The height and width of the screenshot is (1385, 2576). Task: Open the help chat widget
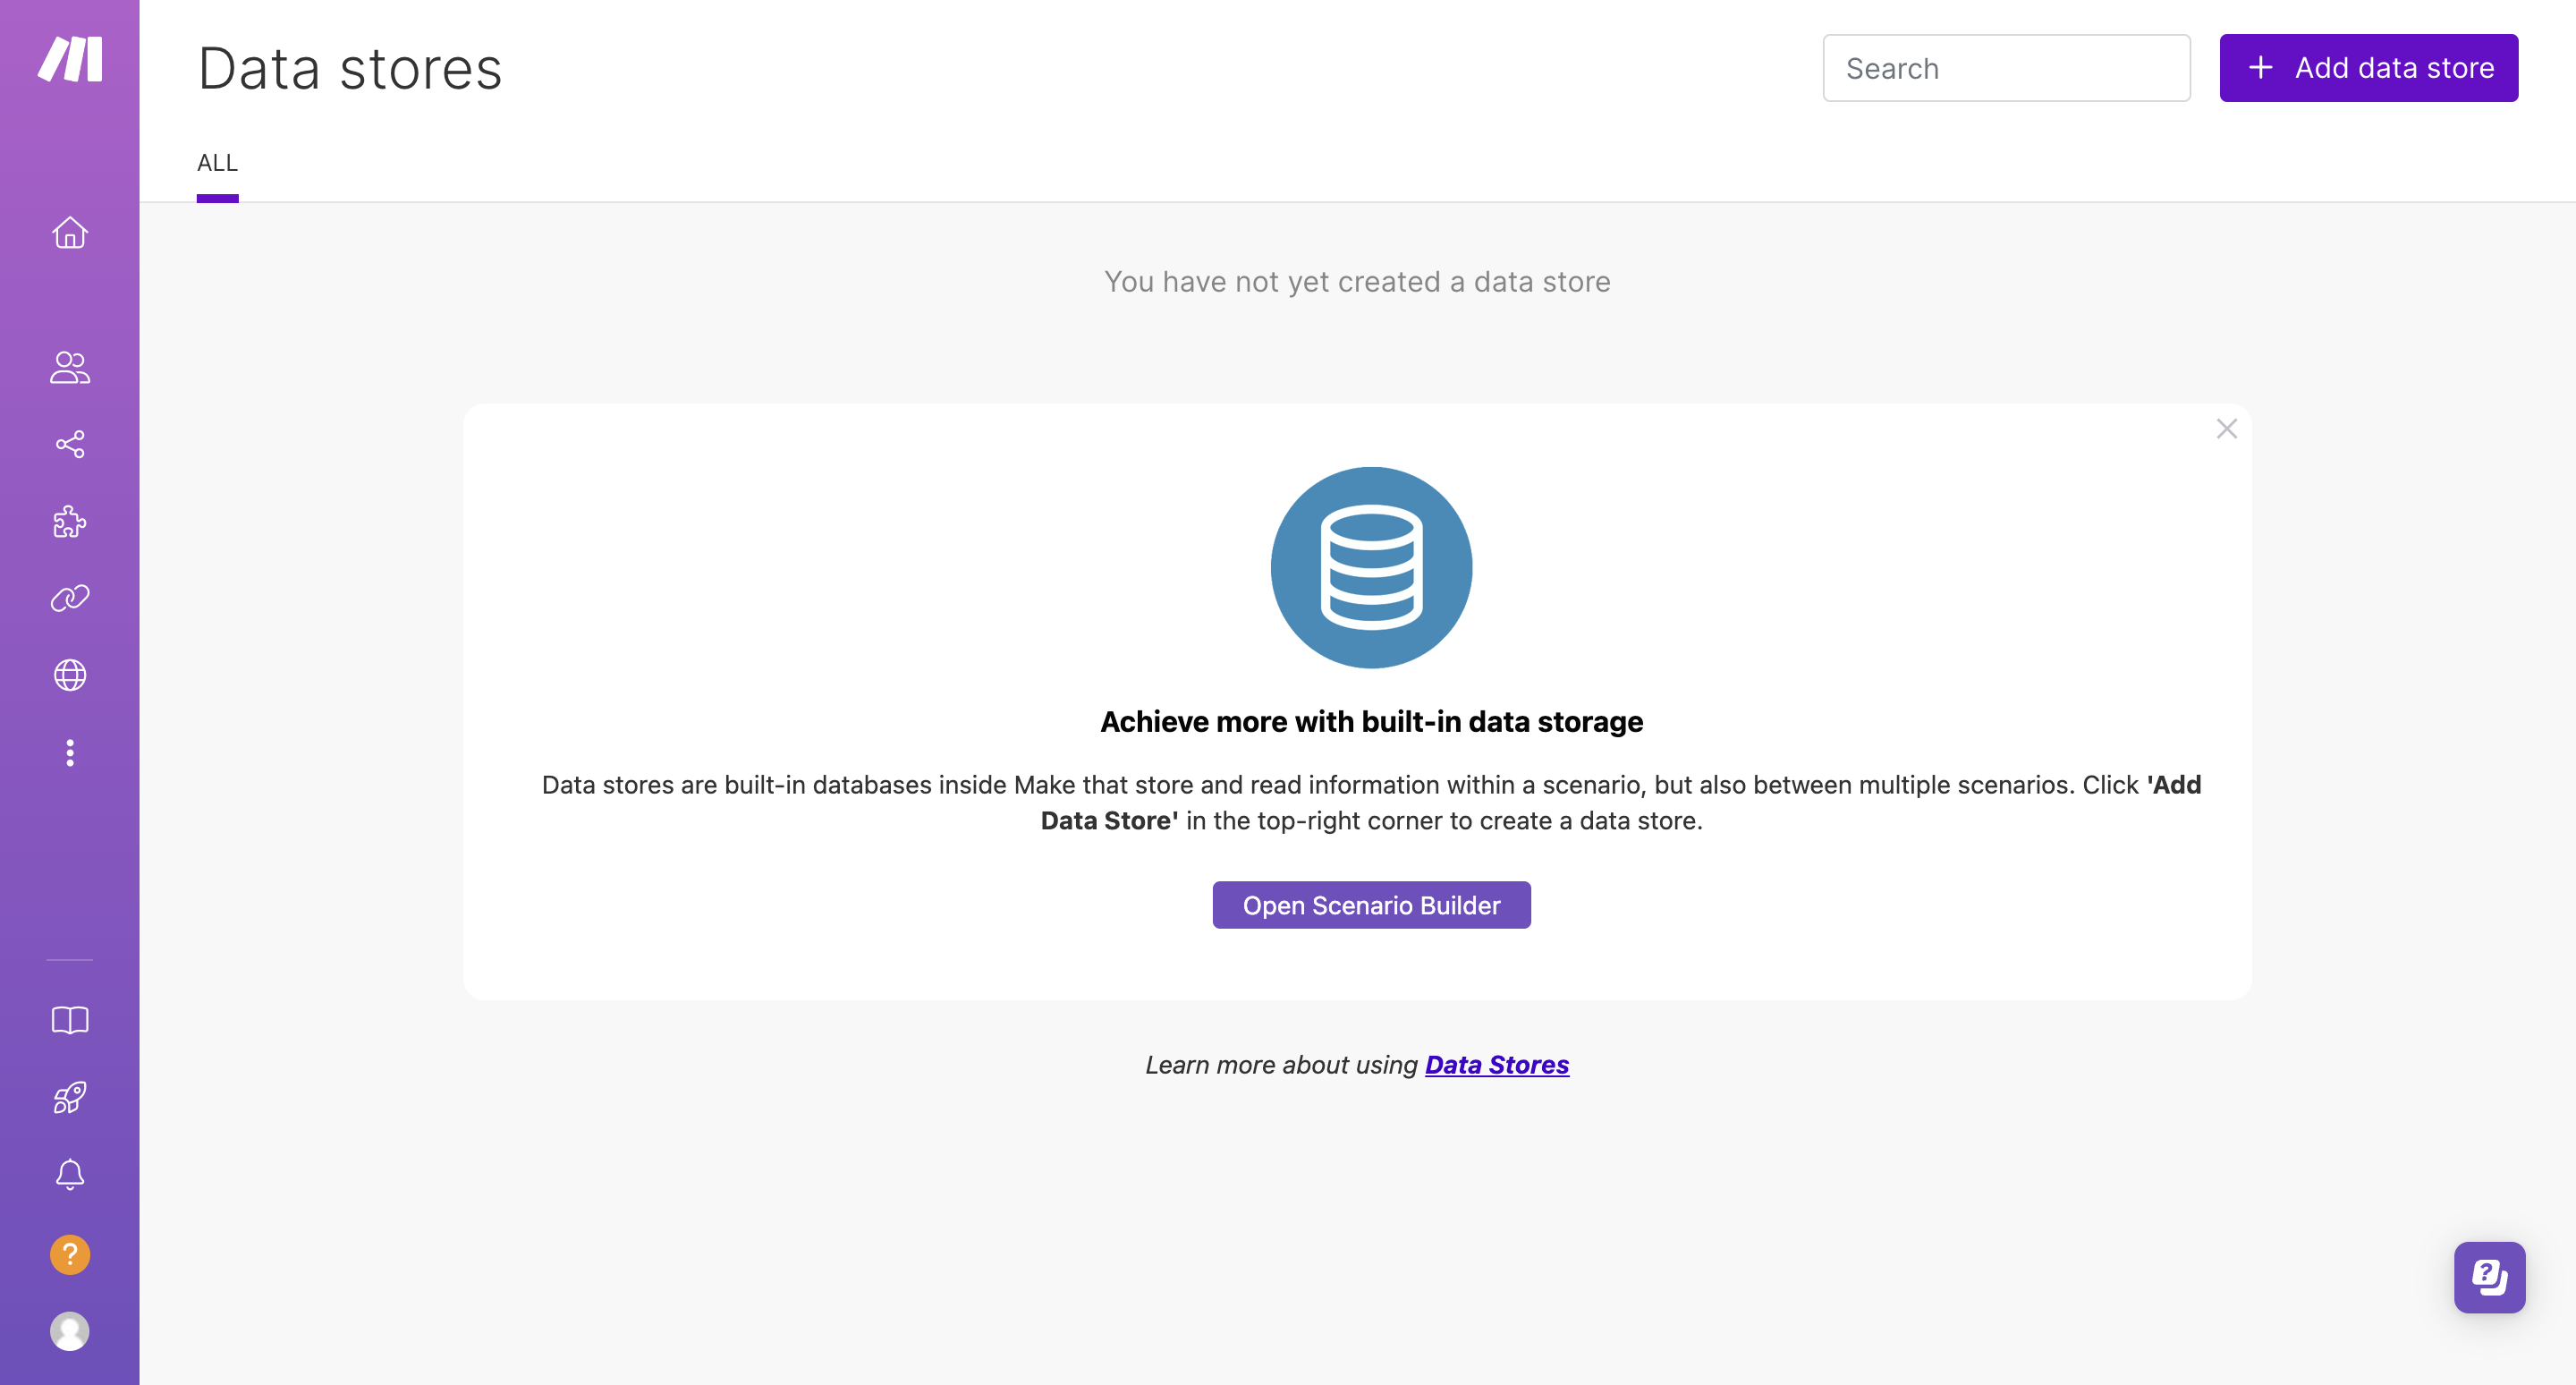(x=2489, y=1277)
